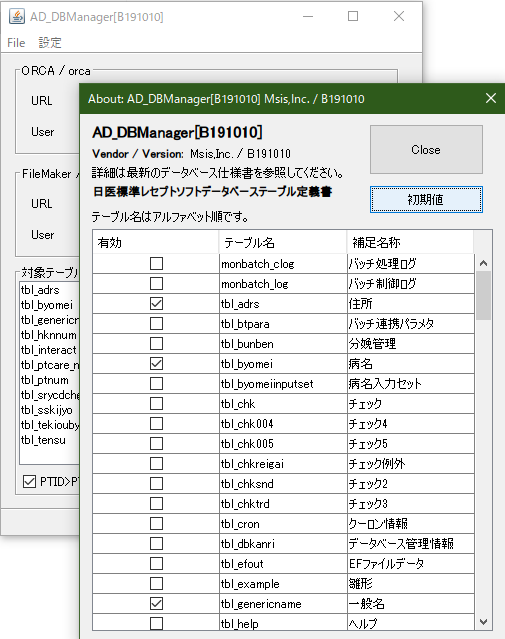The width and height of the screenshot is (505, 639).
Task: Enable the tbl_chktrd checkbox
Action: click(x=157, y=504)
